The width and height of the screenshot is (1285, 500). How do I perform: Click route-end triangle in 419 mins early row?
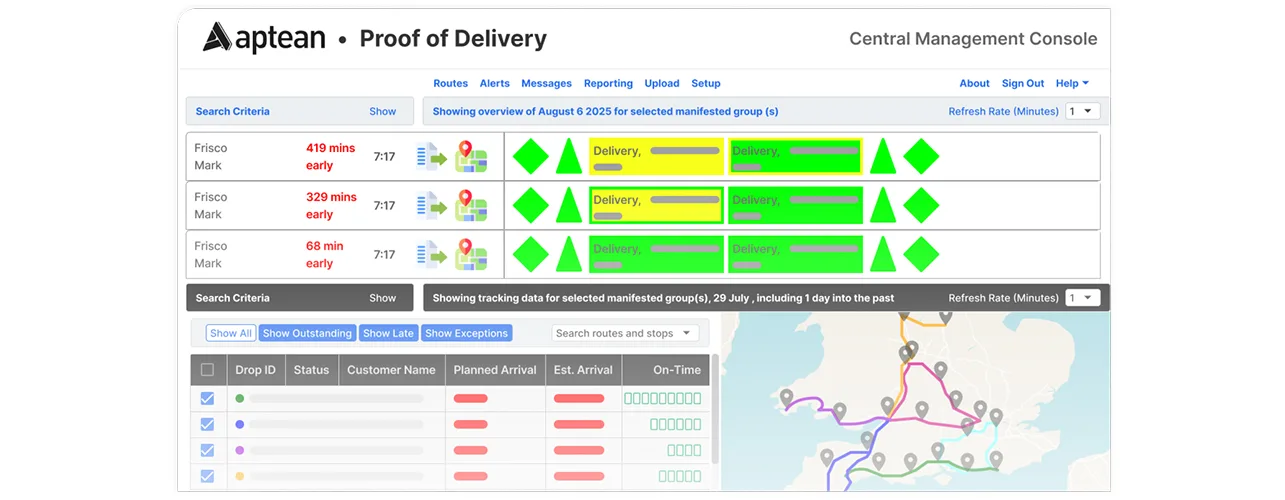tap(882, 157)
